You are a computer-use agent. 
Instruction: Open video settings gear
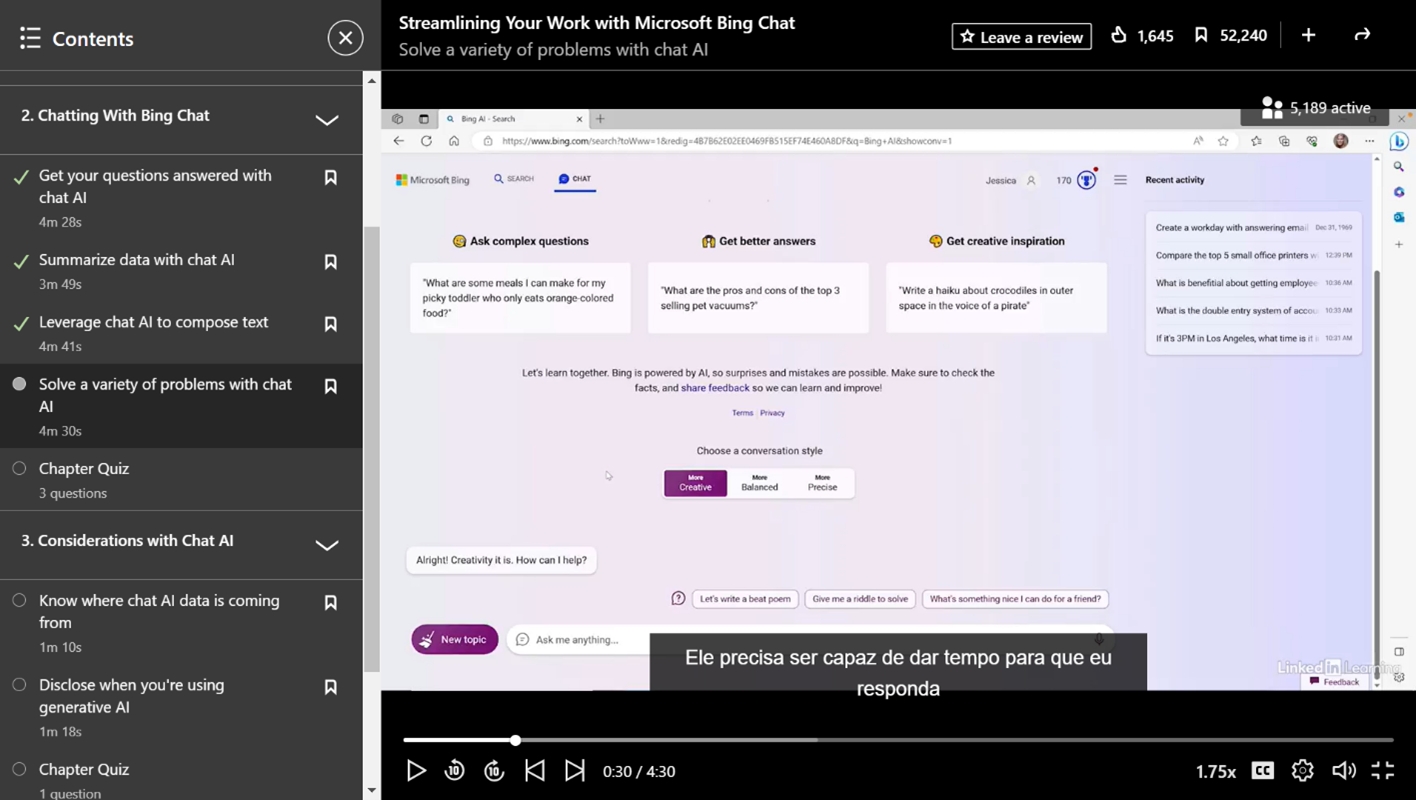pos(1302,771)
